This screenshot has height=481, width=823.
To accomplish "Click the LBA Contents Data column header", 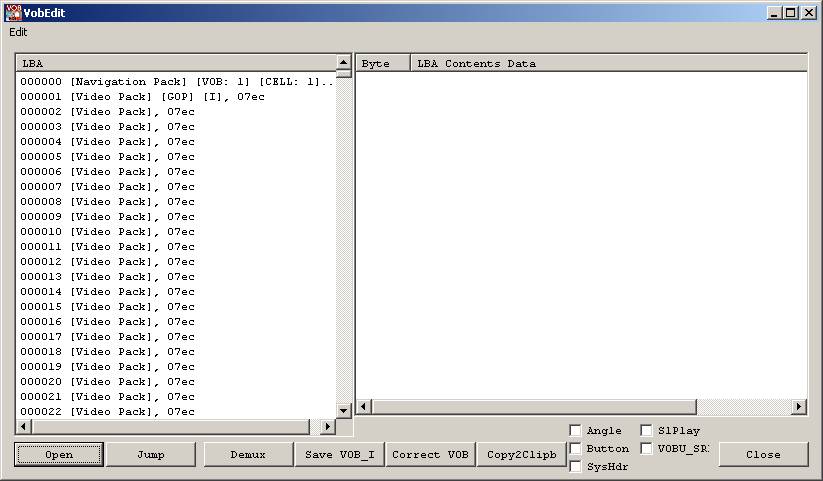I will point(608,63).
